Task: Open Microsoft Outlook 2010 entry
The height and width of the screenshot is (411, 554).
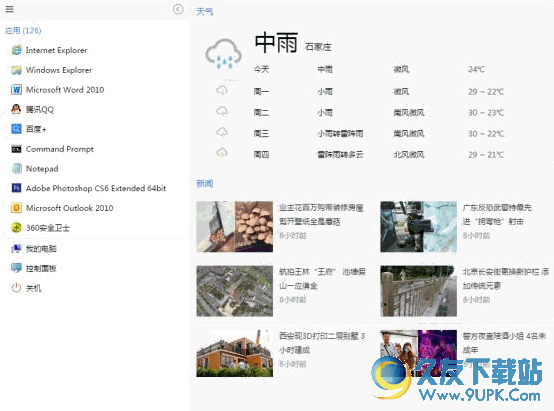Action: click(x=70, y=208)
